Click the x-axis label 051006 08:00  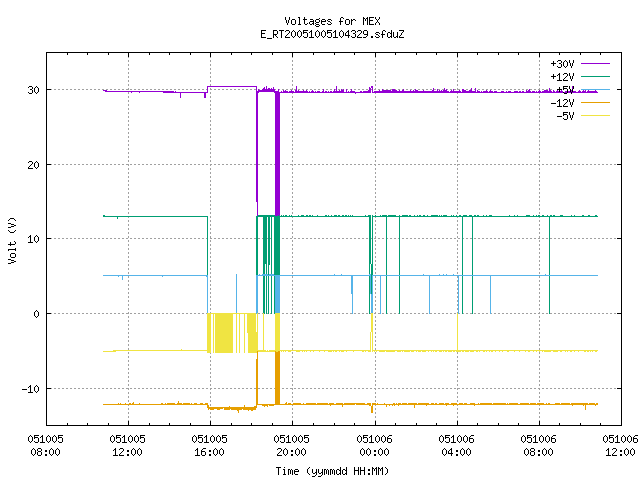click(x=538, y=446)
